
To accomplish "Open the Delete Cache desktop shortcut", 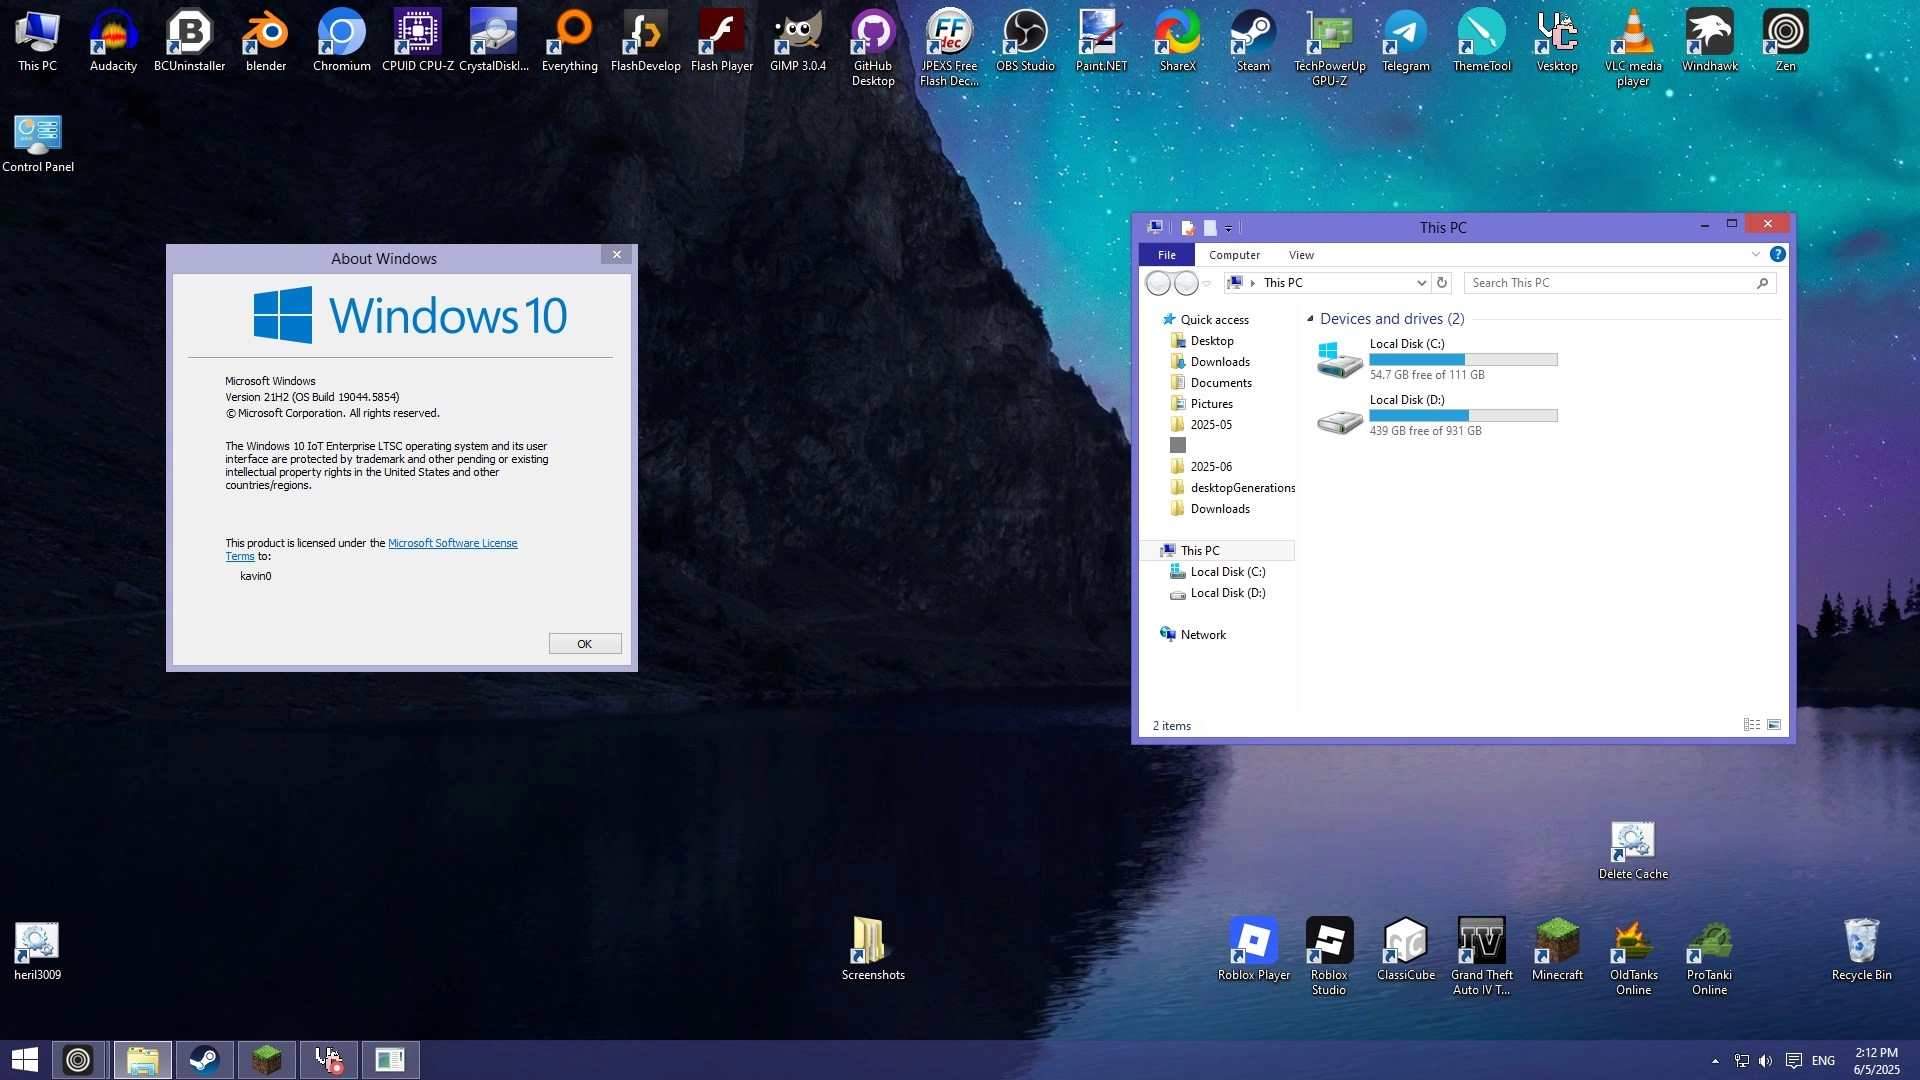I will point(1633,850).
